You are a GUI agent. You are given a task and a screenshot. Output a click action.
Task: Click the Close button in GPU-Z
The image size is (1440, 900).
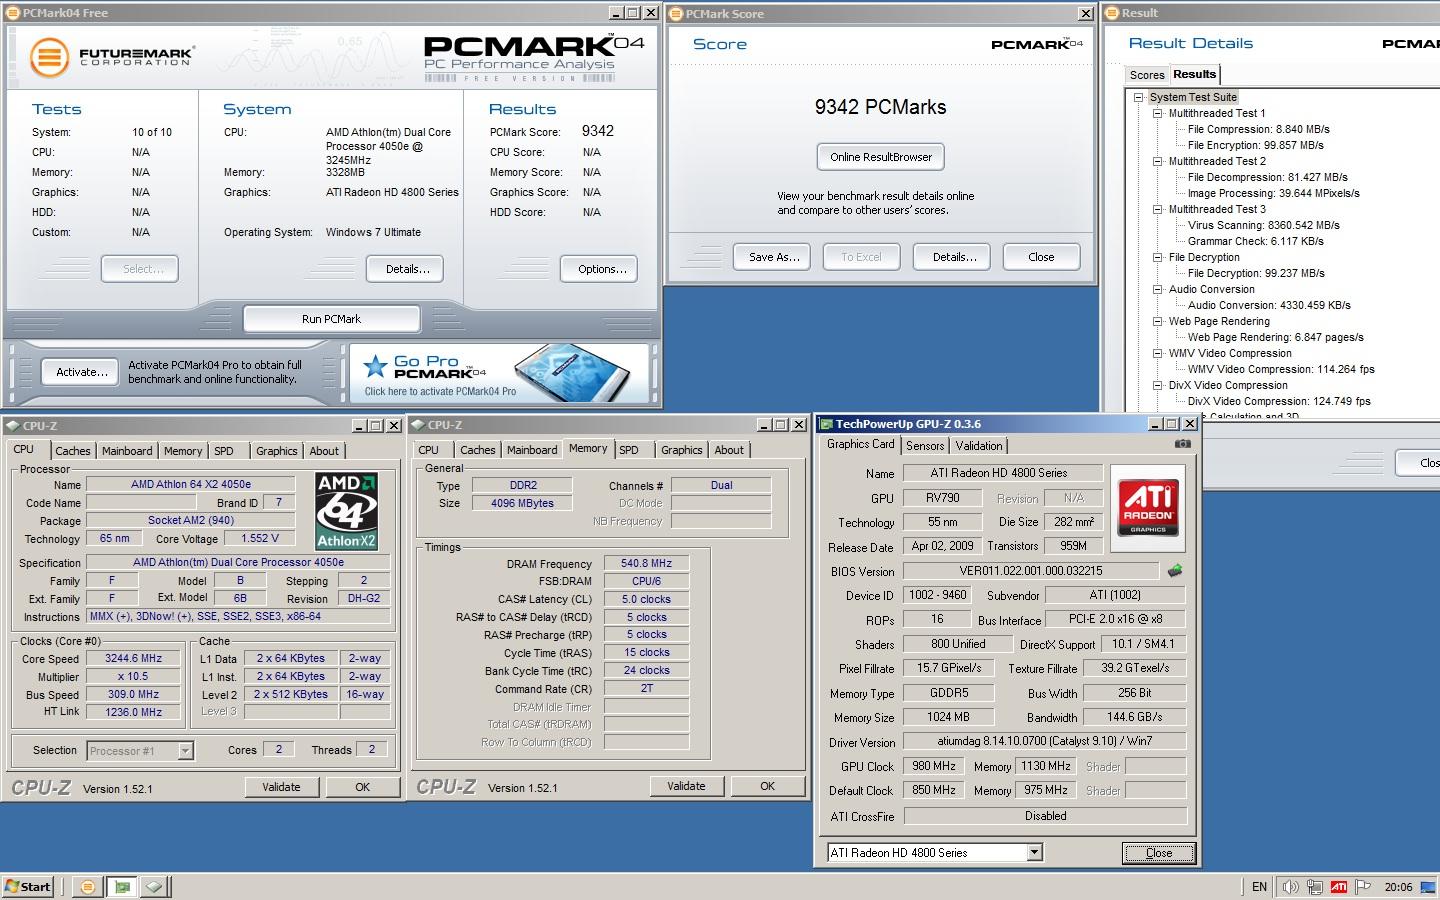coord(1158,853)
